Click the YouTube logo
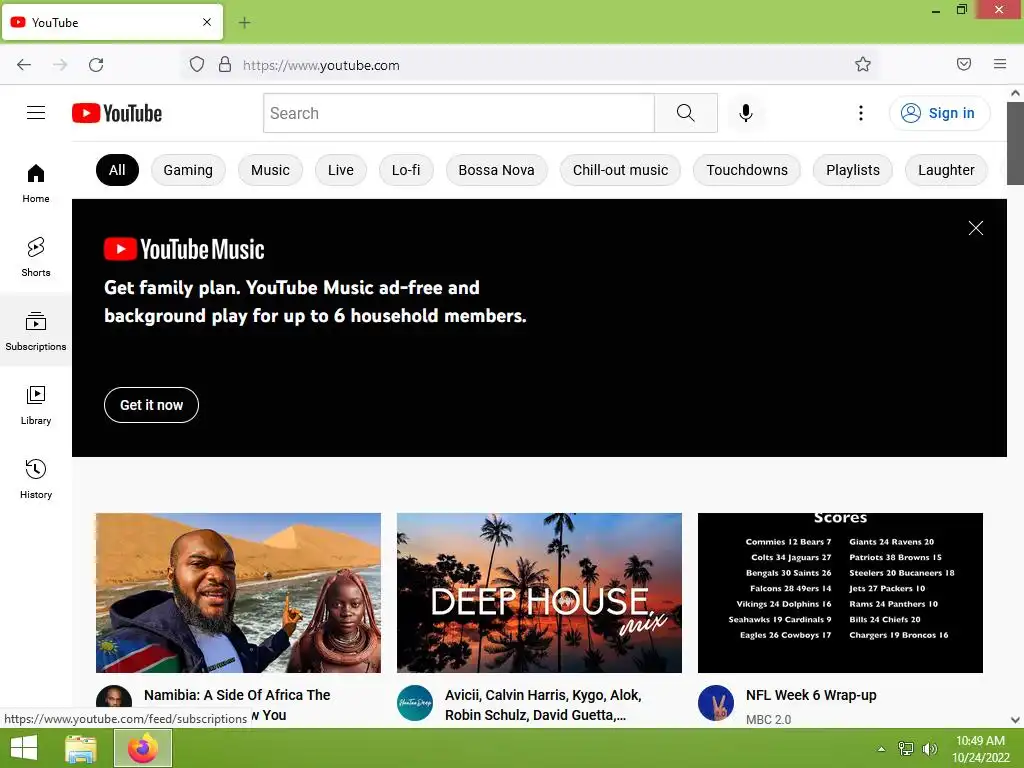The width and height of the screenshot is (1024, 768). pos(117,113)
